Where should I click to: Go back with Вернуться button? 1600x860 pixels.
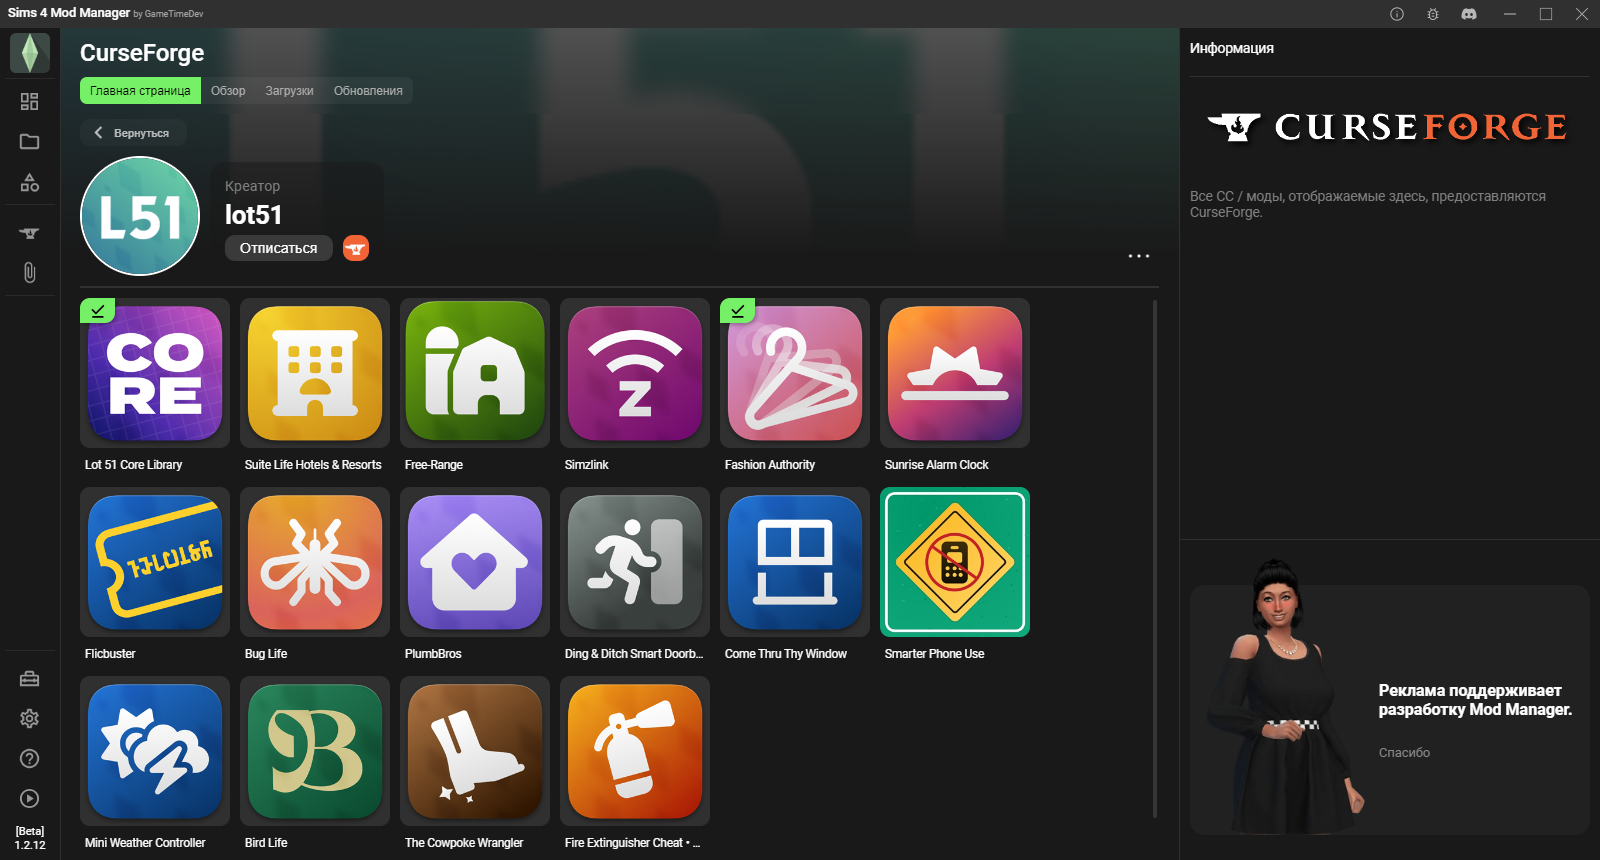132,133
